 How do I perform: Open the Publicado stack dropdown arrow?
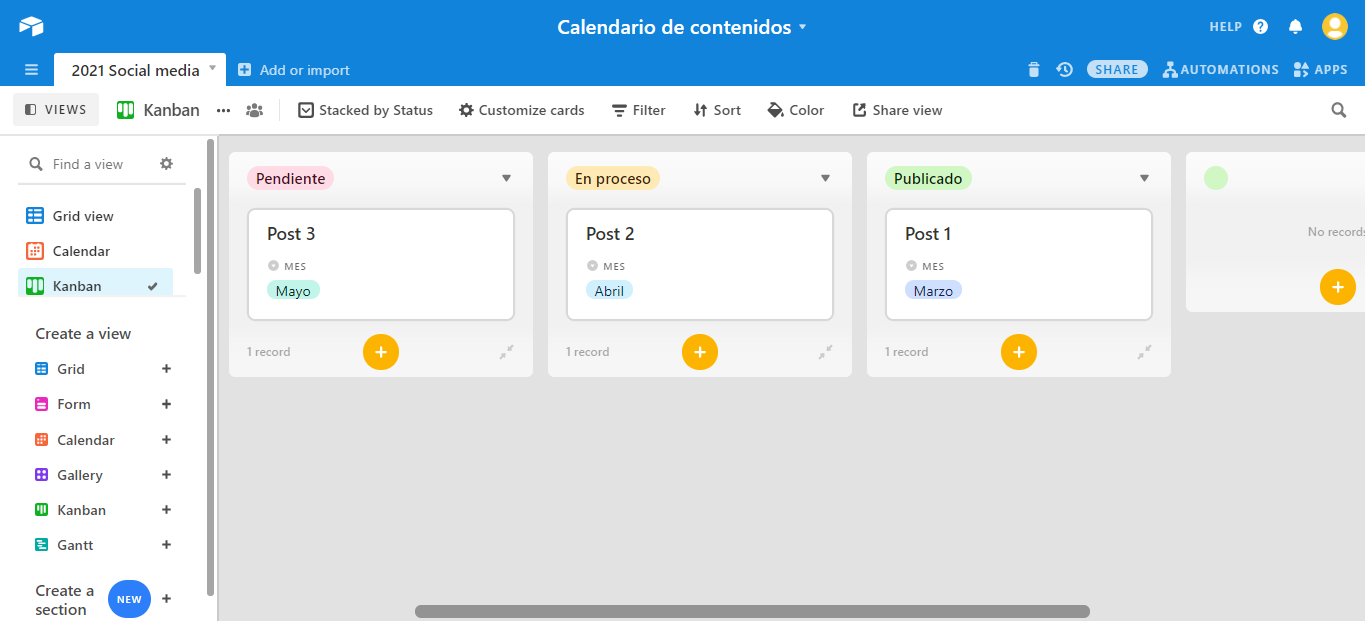[x=1144, y=178]
